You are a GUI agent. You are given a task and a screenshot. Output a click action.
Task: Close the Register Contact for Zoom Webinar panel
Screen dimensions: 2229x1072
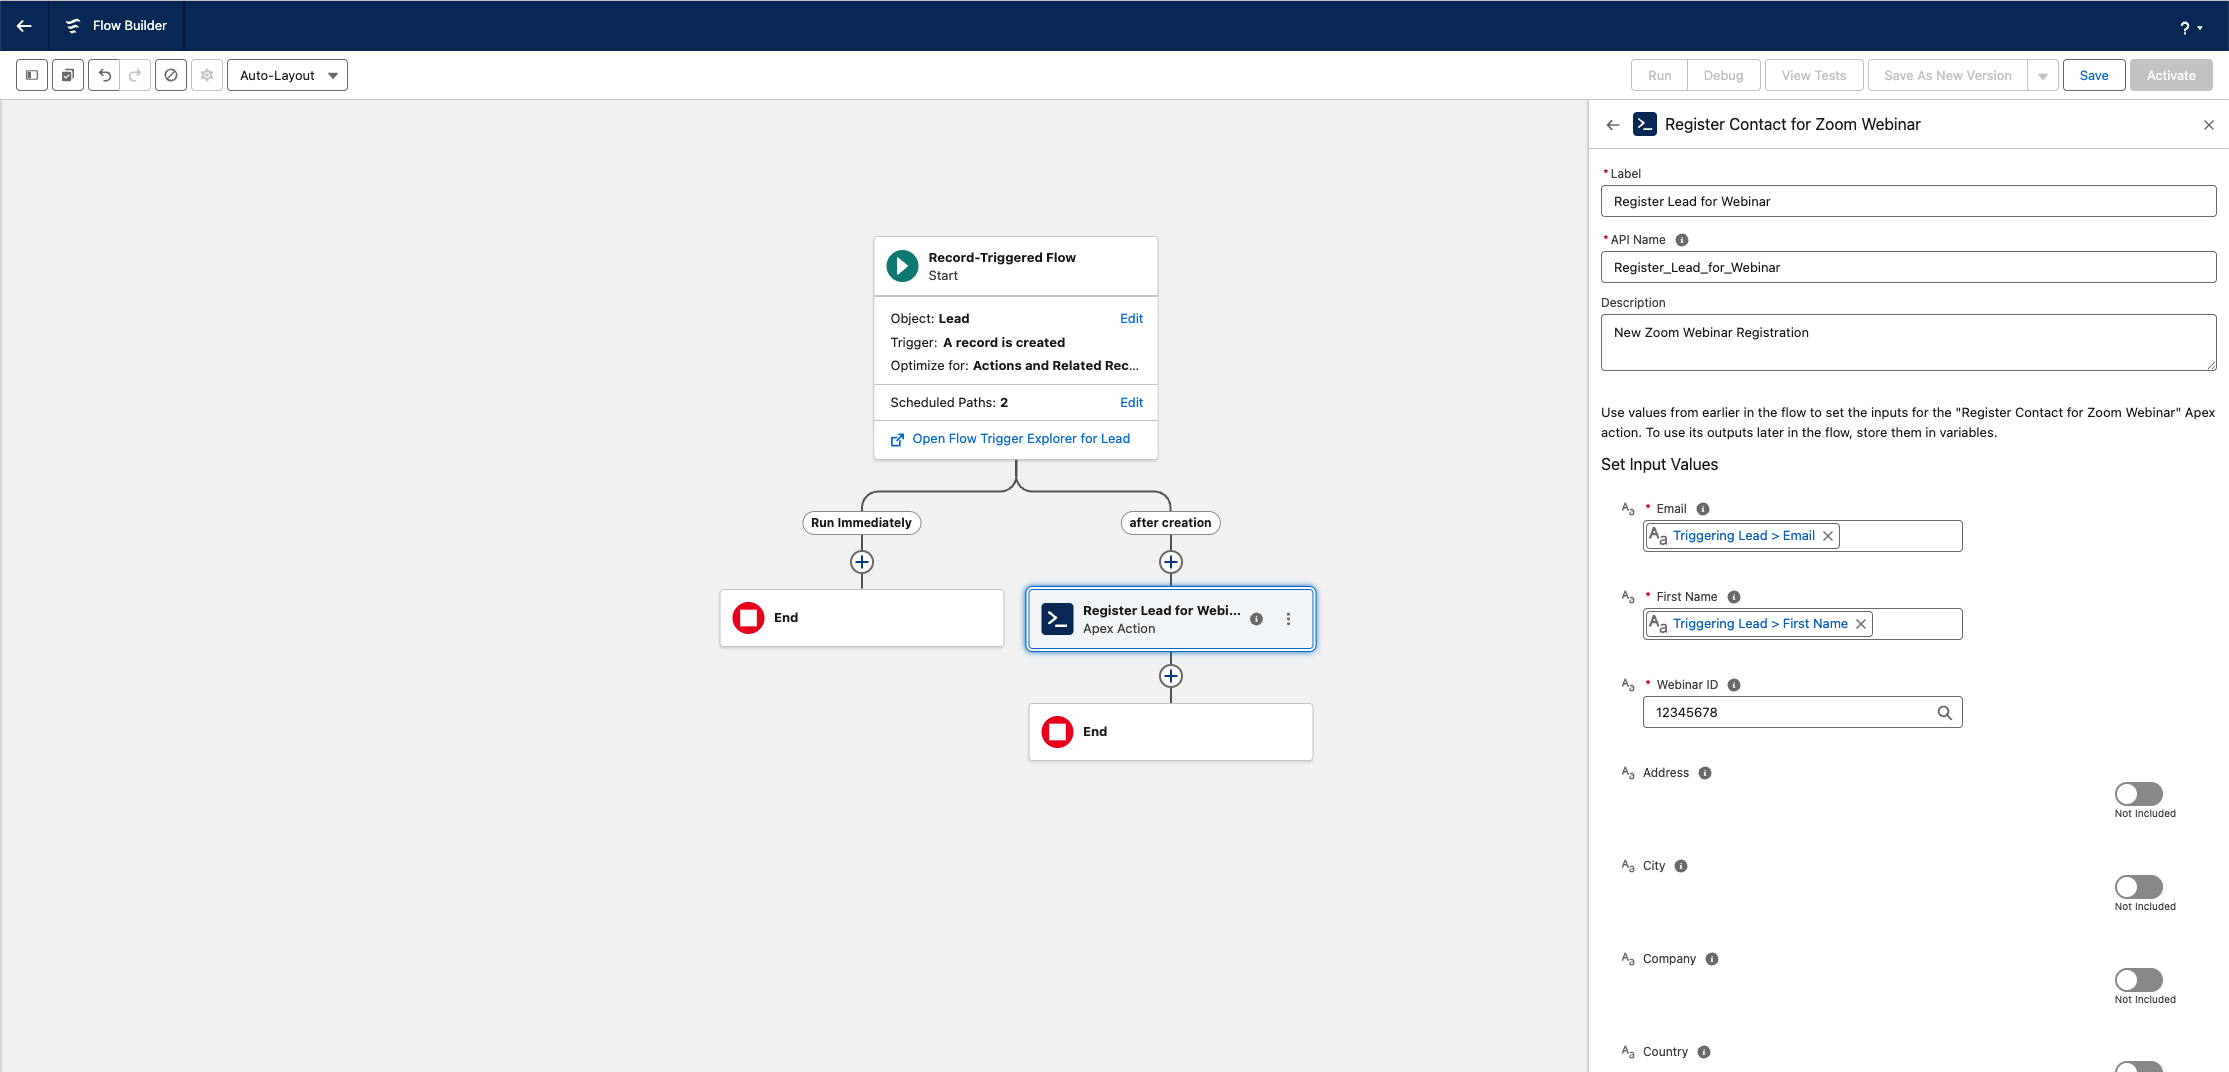tap(2209, 125)
